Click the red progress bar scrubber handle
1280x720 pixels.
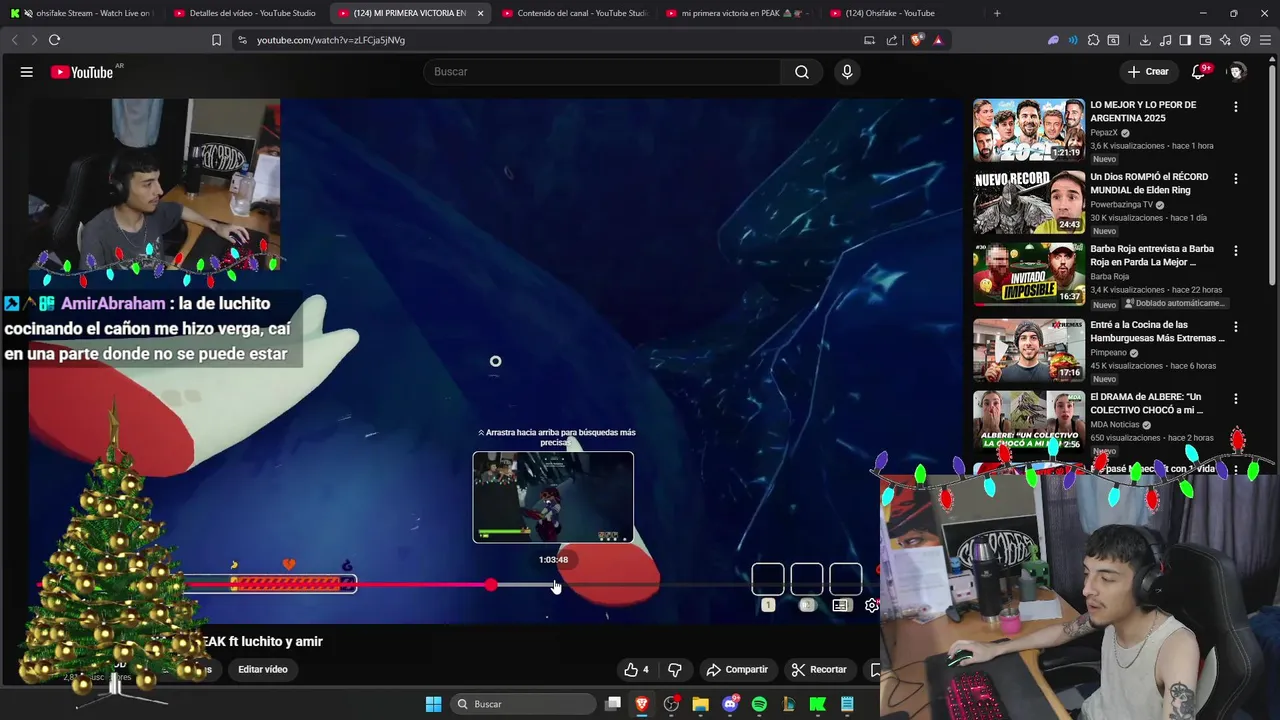pyautogui.click(x=491, y=585)
